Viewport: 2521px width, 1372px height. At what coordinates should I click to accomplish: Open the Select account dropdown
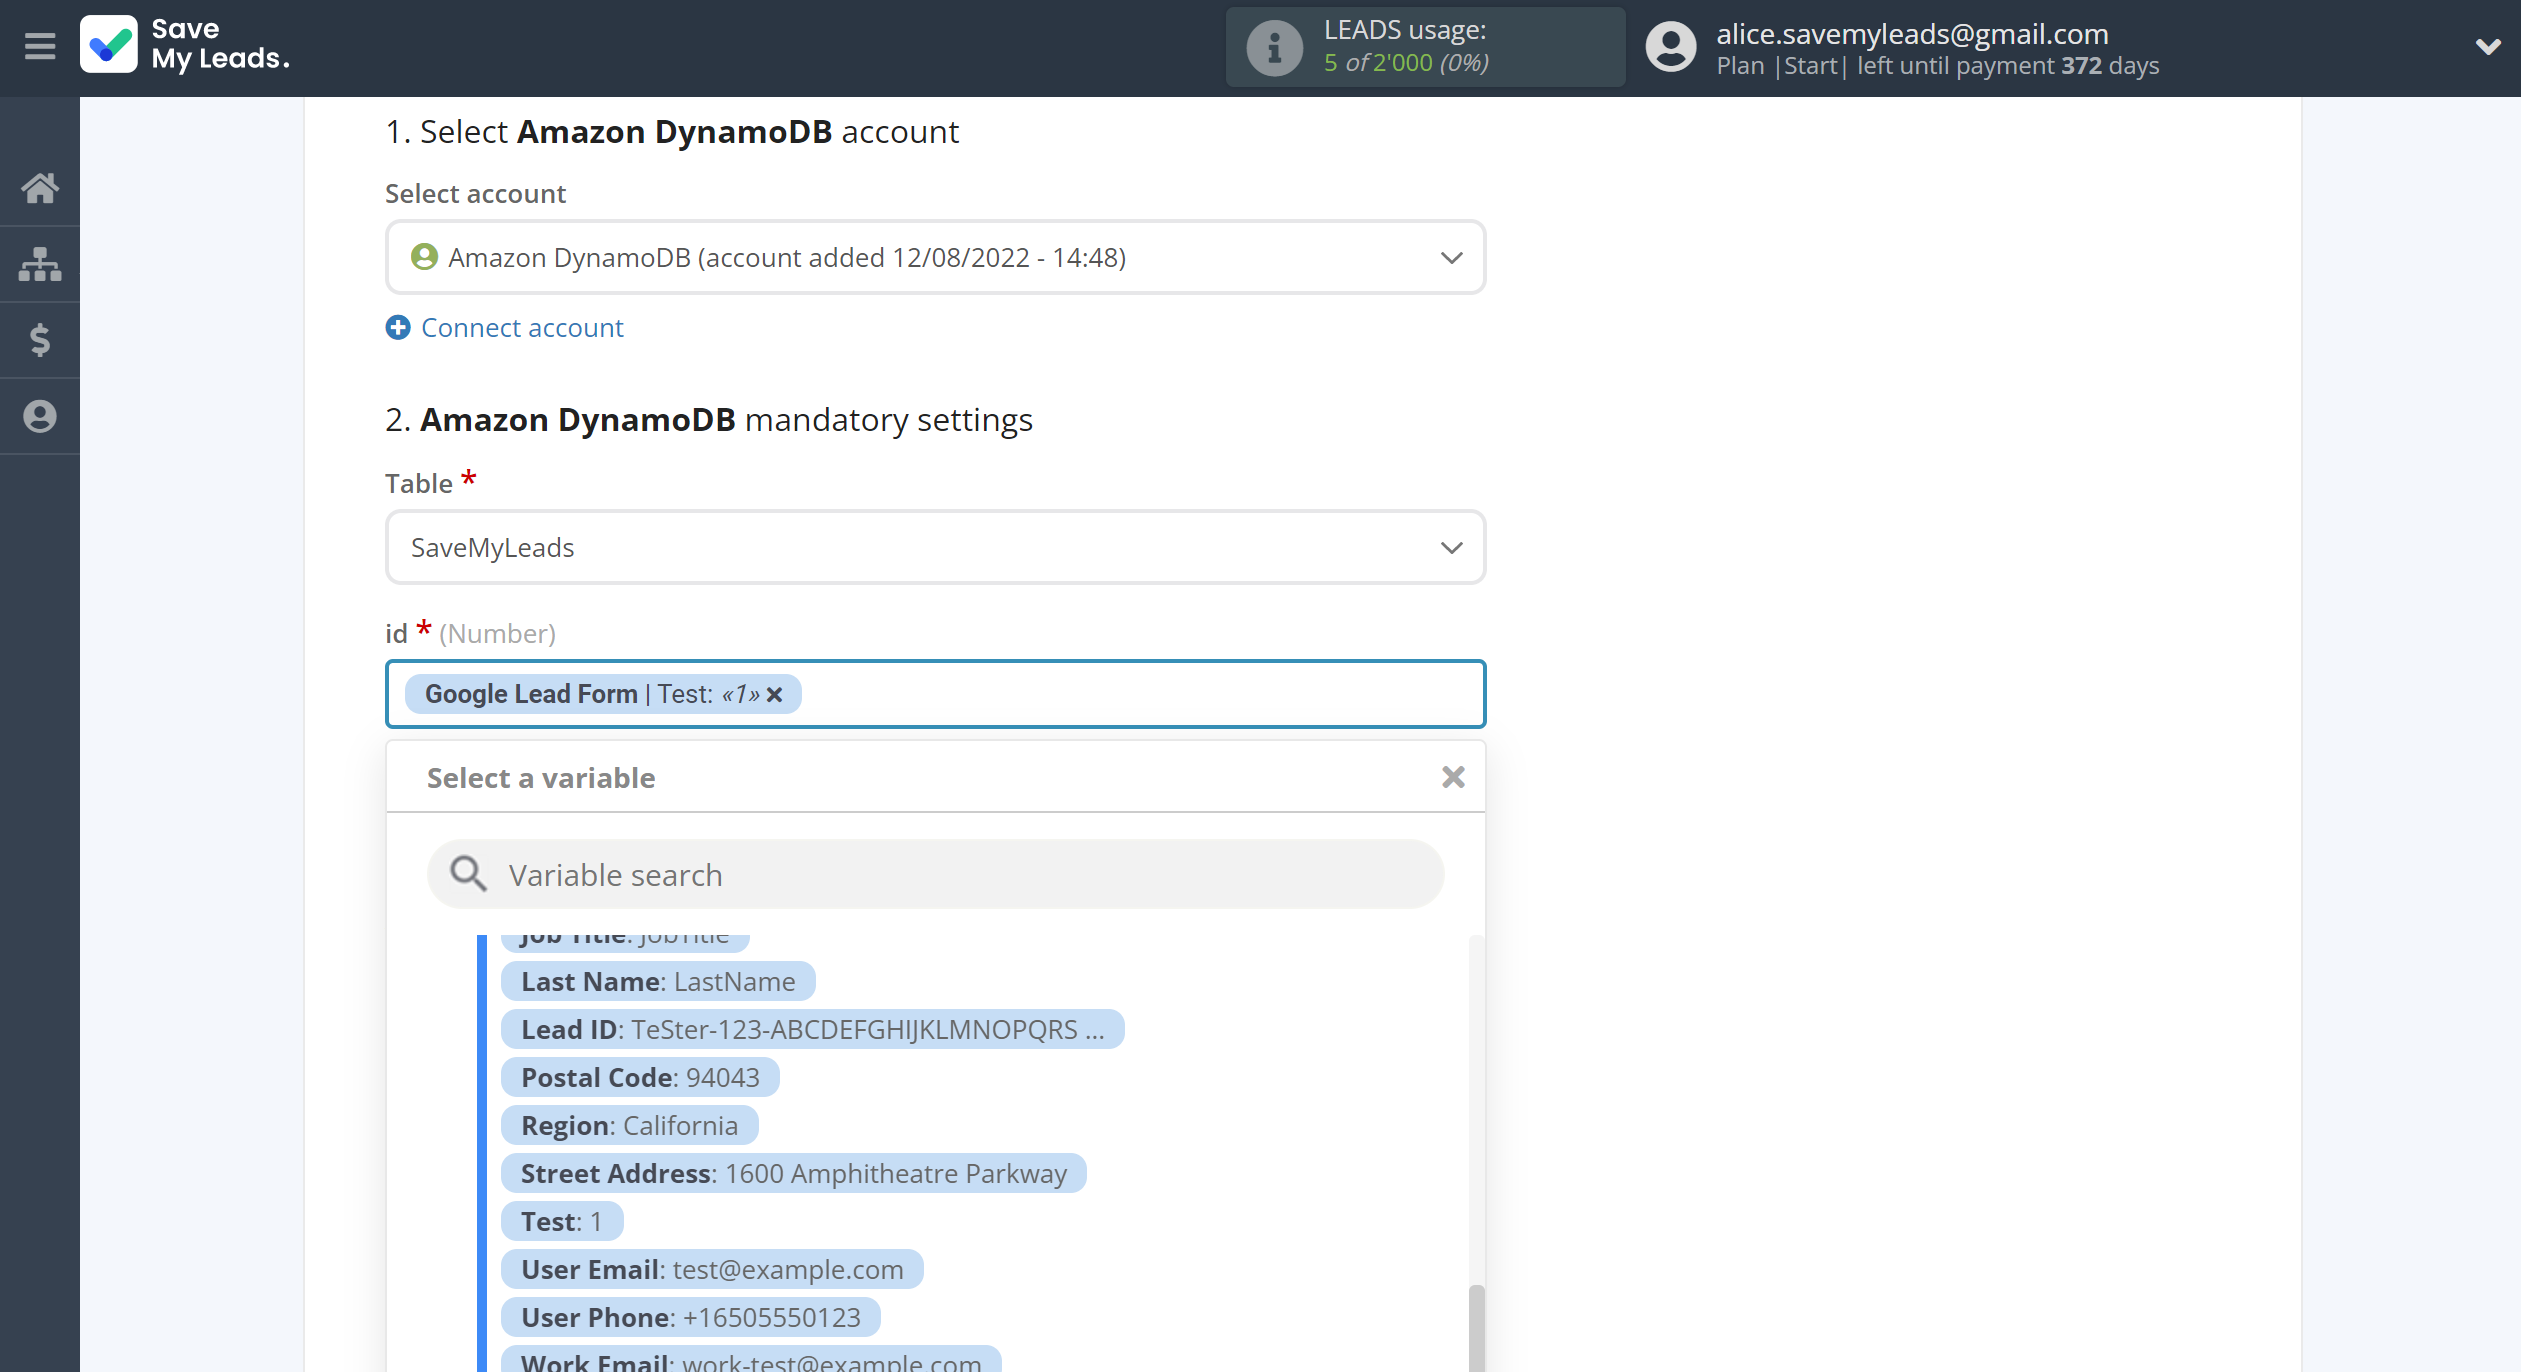tap(935, 258)
